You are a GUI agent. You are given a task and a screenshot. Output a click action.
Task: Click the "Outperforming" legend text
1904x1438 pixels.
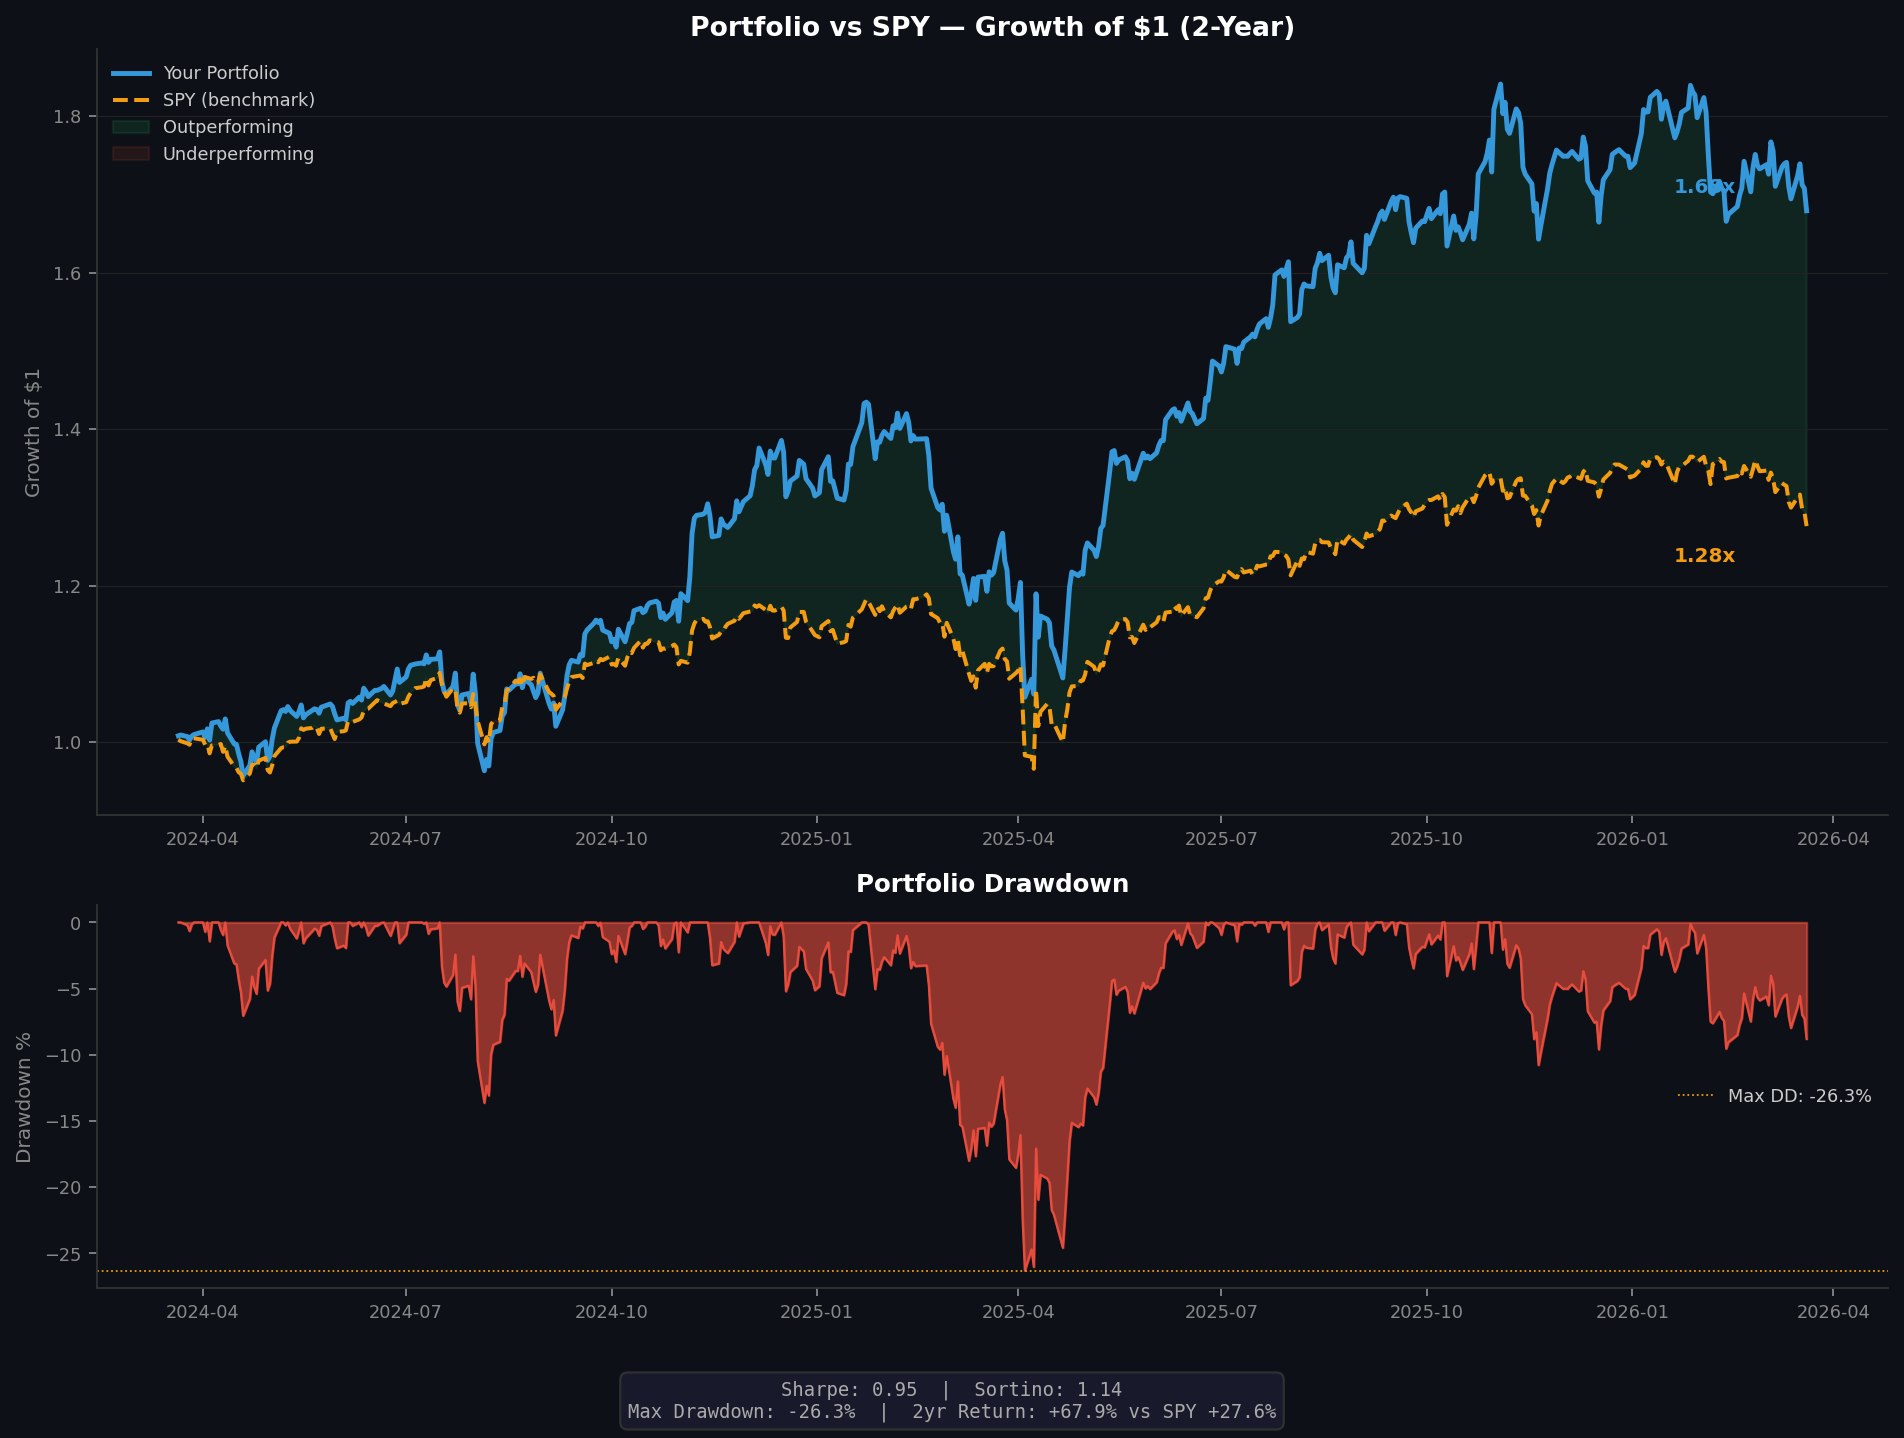pyautogui.click(x=228, y=127)
